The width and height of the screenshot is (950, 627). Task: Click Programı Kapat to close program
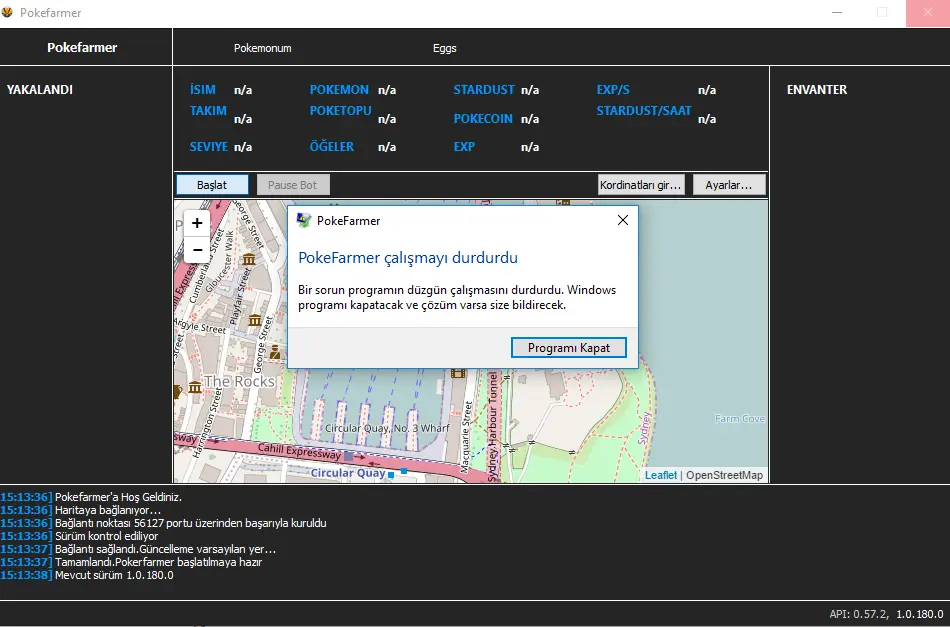pos(569,348)
